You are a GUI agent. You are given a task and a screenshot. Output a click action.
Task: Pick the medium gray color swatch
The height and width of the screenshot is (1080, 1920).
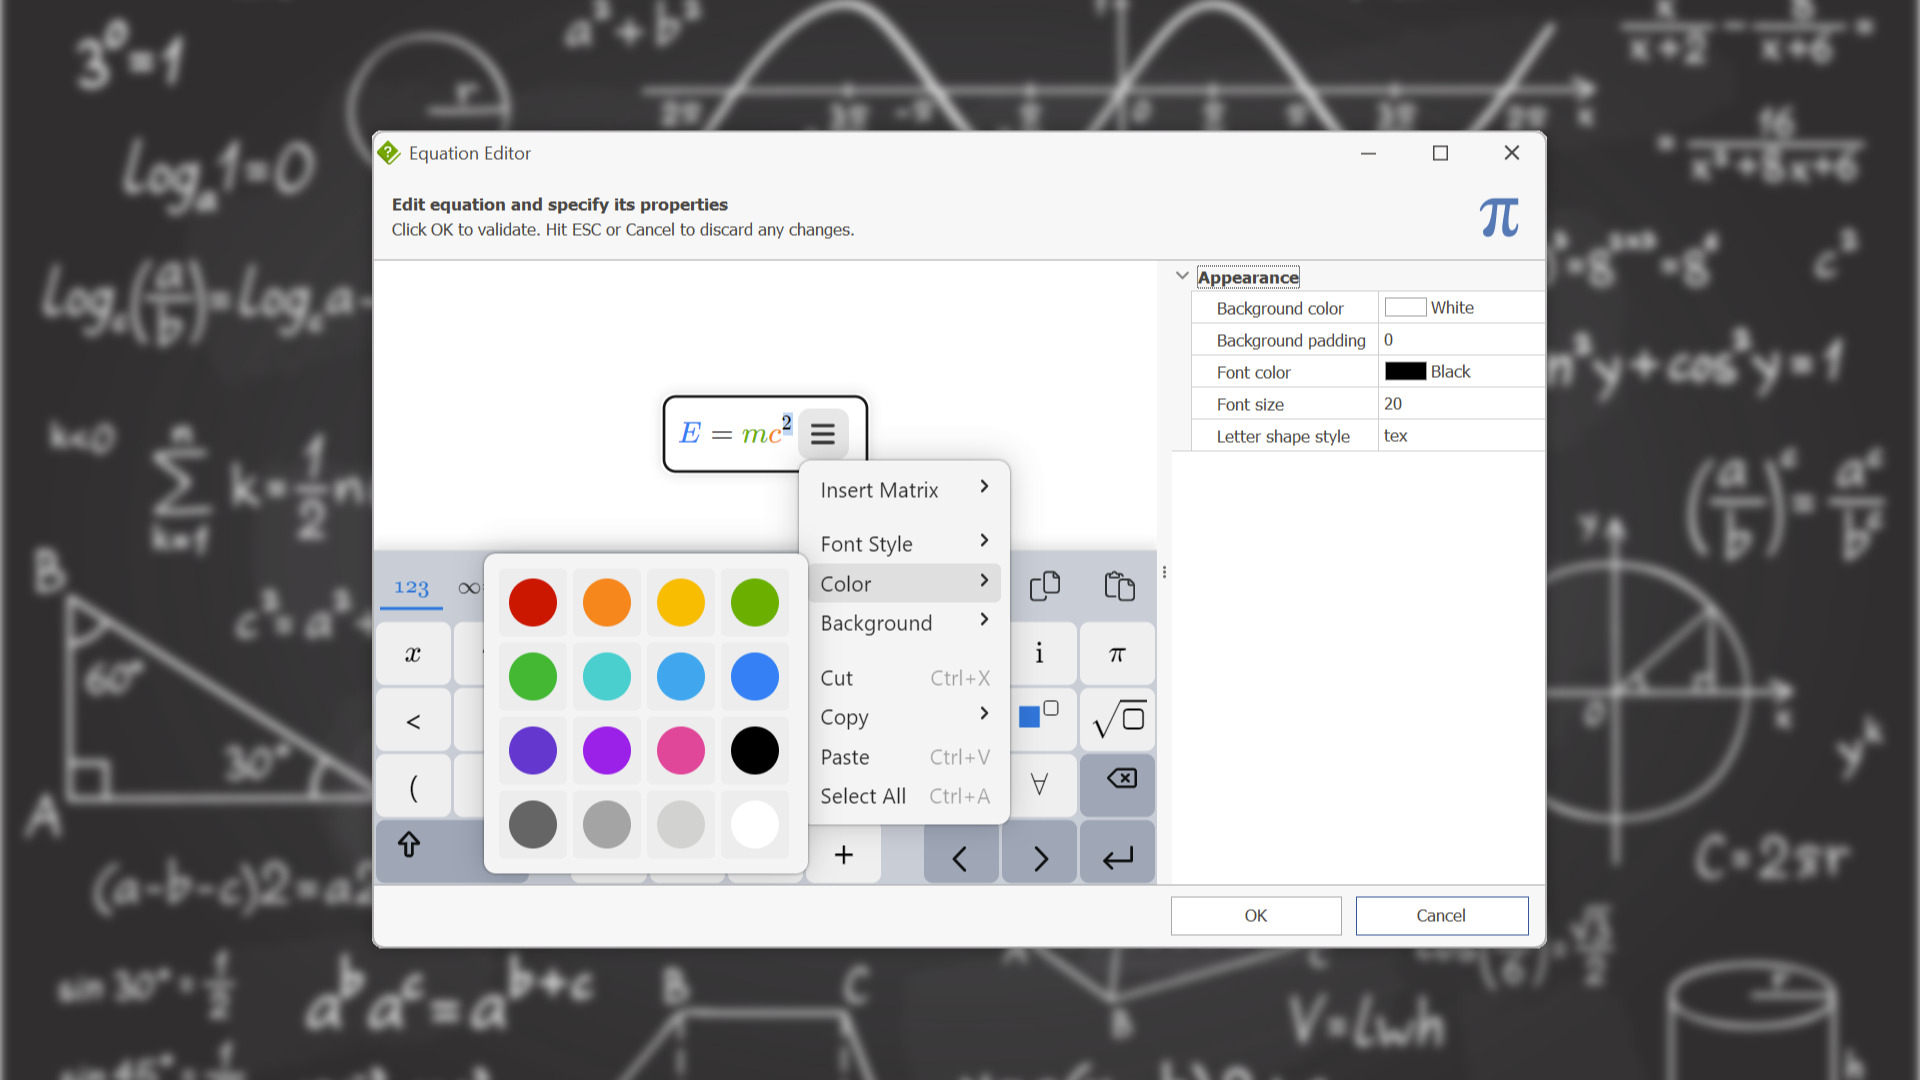[x=607, y=825]
